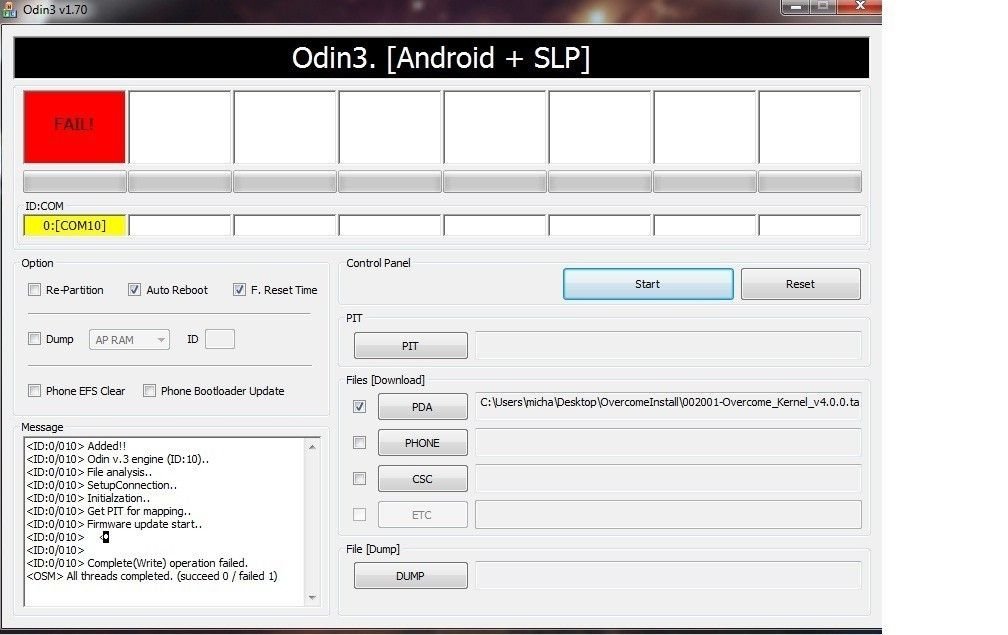Uncheck the PDA file checkbox

click(359, 407)
